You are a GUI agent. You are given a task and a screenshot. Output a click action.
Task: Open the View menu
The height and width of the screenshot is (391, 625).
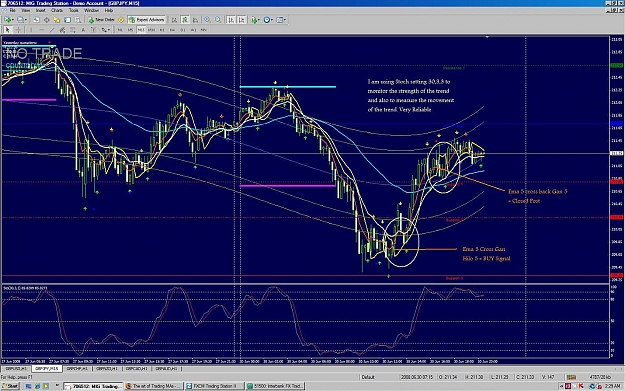click(26, 10)
